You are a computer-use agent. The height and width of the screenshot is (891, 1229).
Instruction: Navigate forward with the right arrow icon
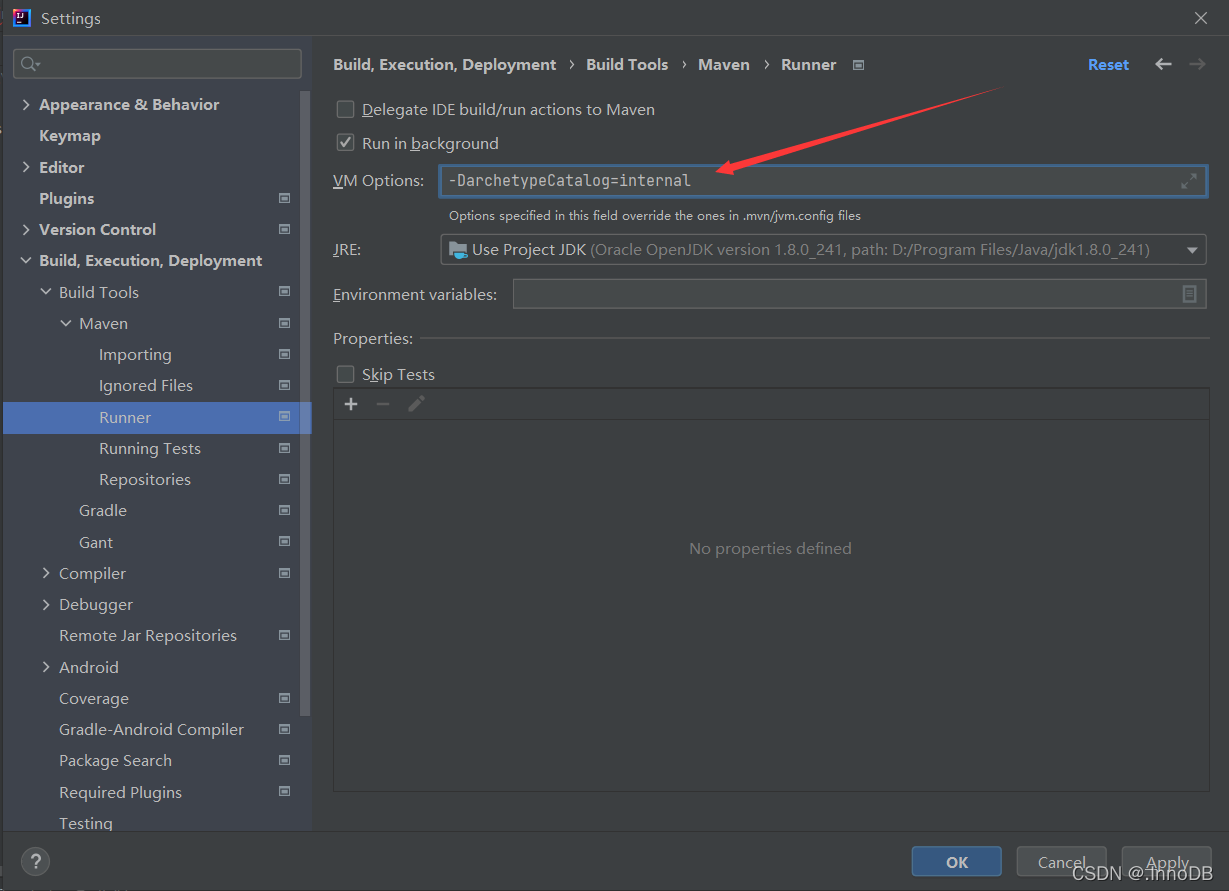(1197, 64)
